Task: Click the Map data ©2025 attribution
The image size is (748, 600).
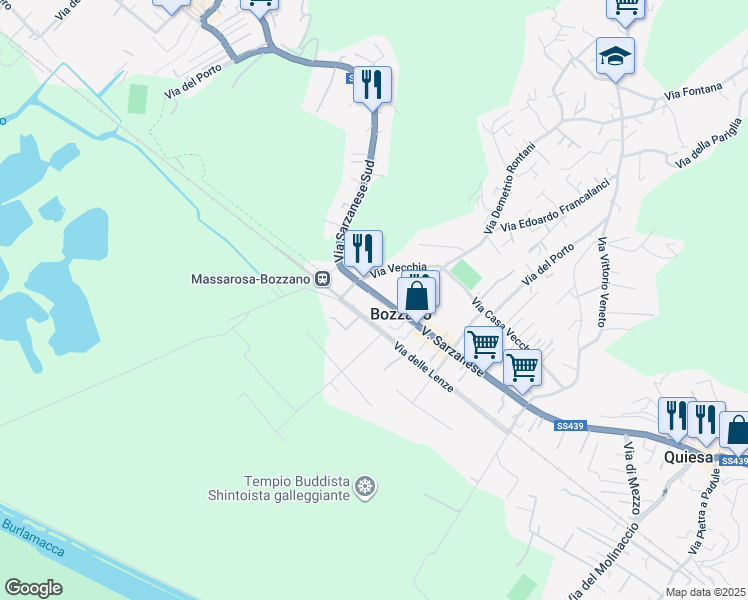Action: pyautogui.click(x=706, y=592)
